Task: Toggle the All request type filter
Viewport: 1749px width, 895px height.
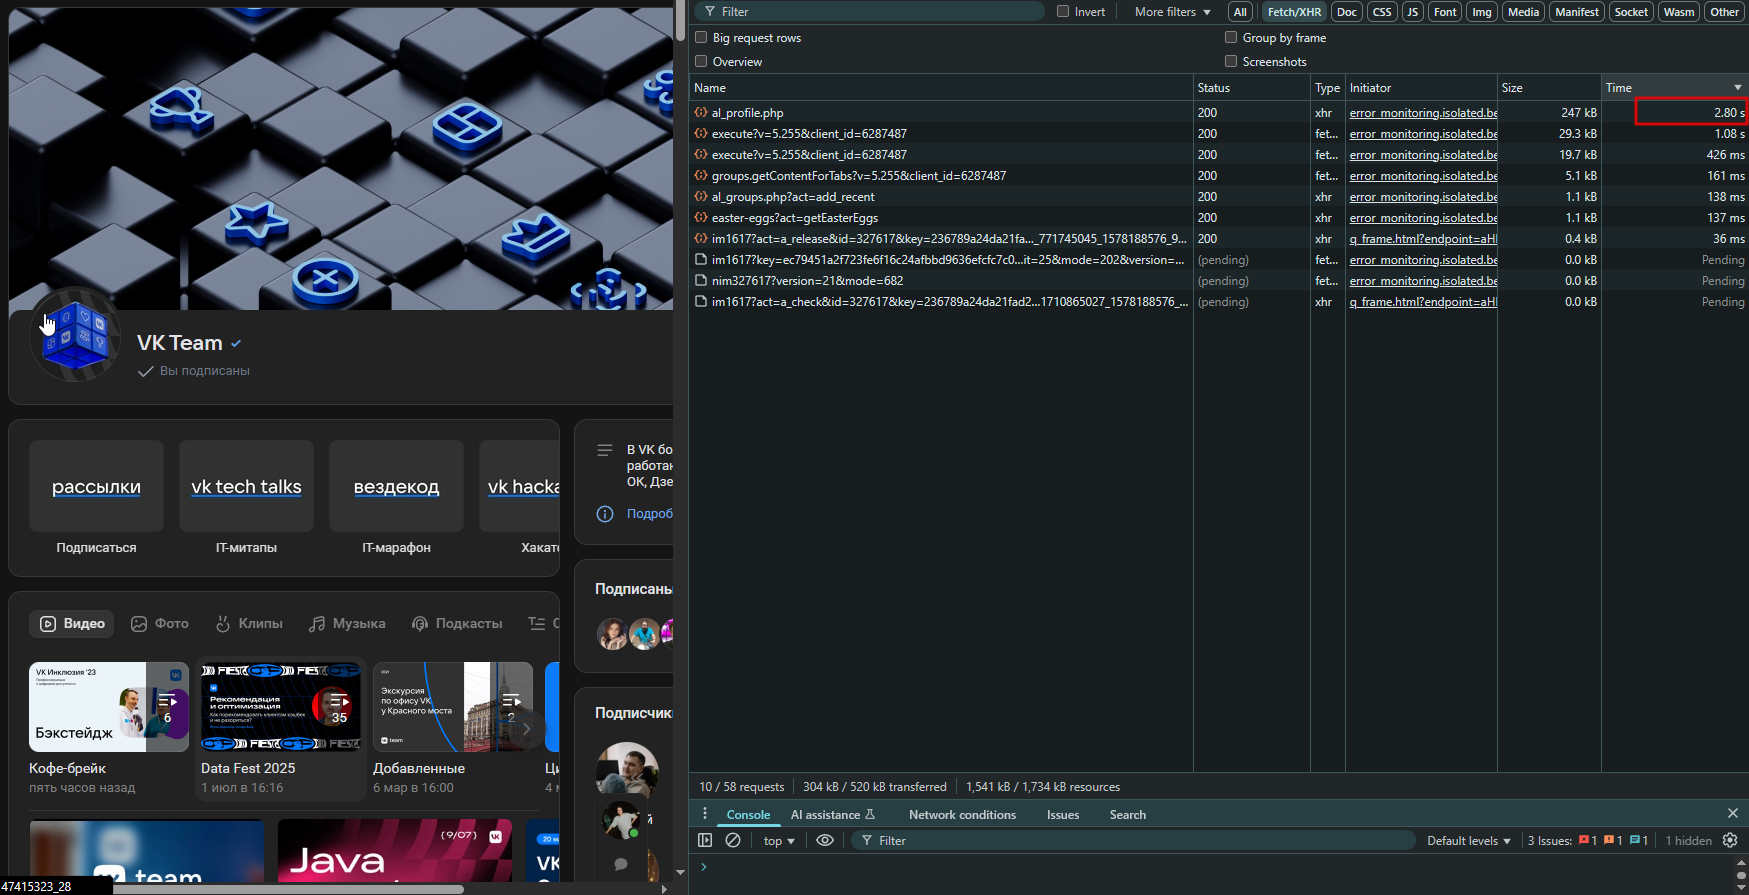Action: coord(1240,12)
